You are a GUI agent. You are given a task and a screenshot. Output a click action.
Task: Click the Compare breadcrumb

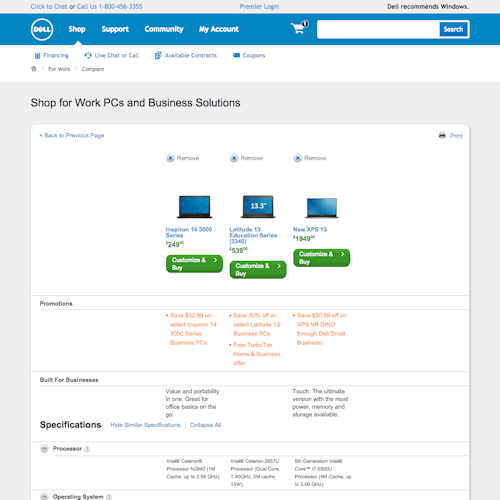pos(93,69)
